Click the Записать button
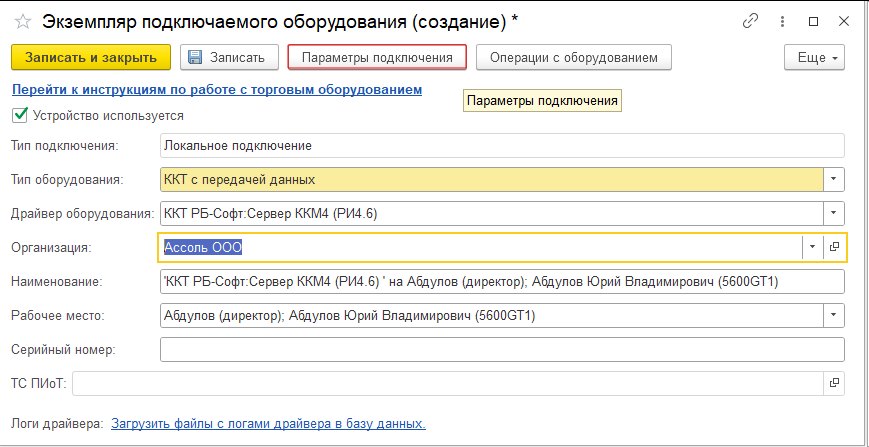The image size is (869, 447). click(x=229, y=57)
